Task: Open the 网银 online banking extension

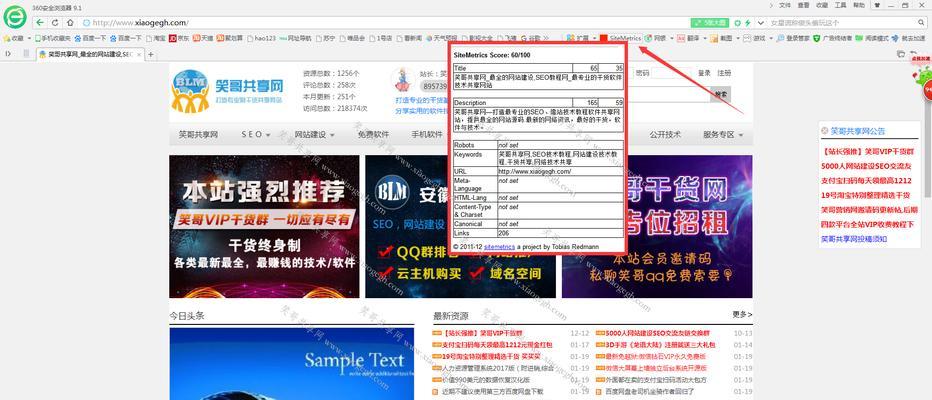Action: point(656,38)
